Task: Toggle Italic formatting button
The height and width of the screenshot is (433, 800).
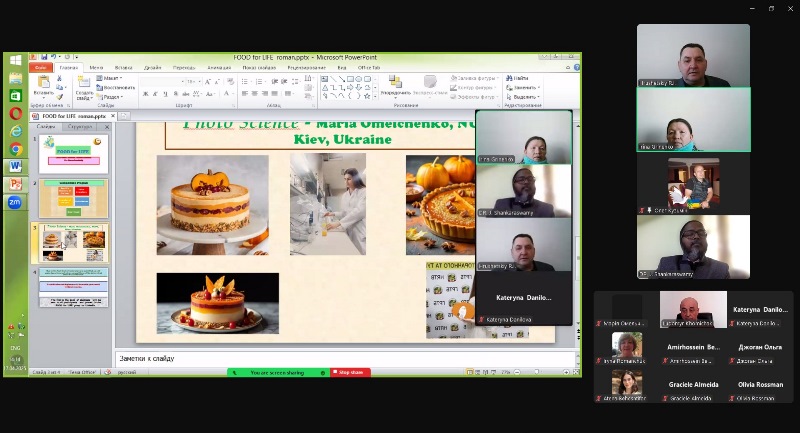Action: tap(155, 94)
